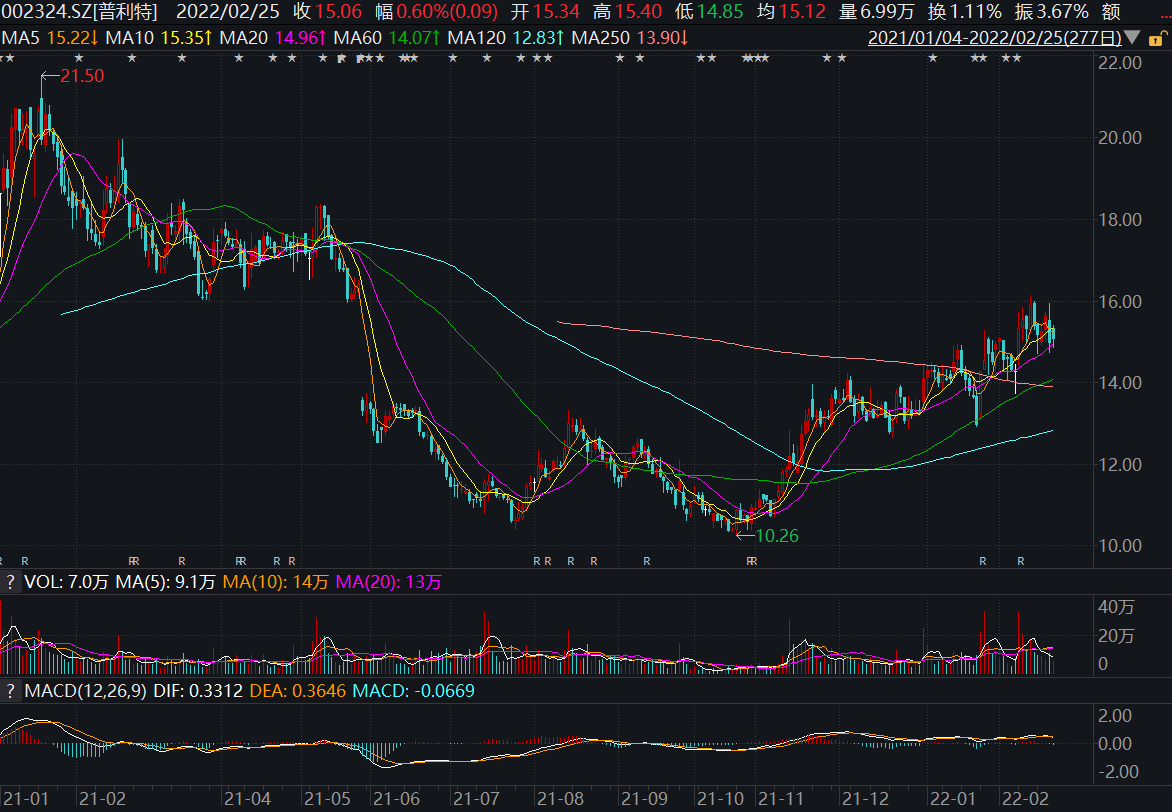Open the VOL panel question mark help
The image size is (1172, 812).
pyautogui.click(x=9, y=582)
